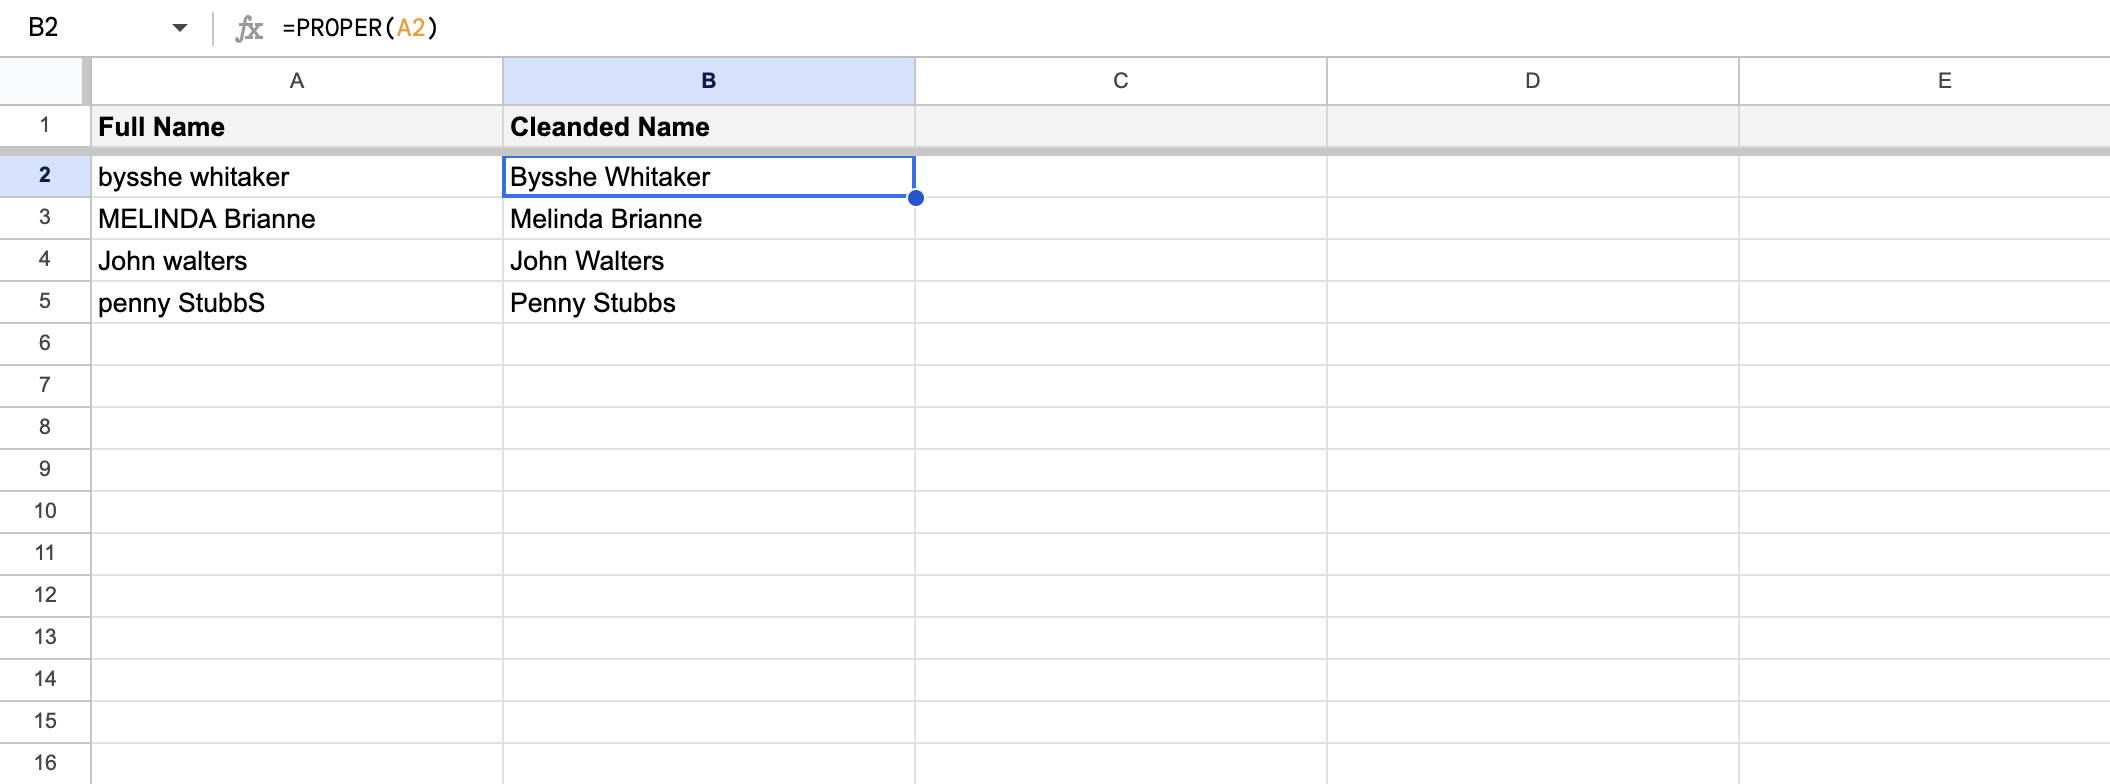This screenshot has height=784, width=2110.
Task: Click empty cell C2 next to Bysshe Whitaker
Action: (1118, 176)
